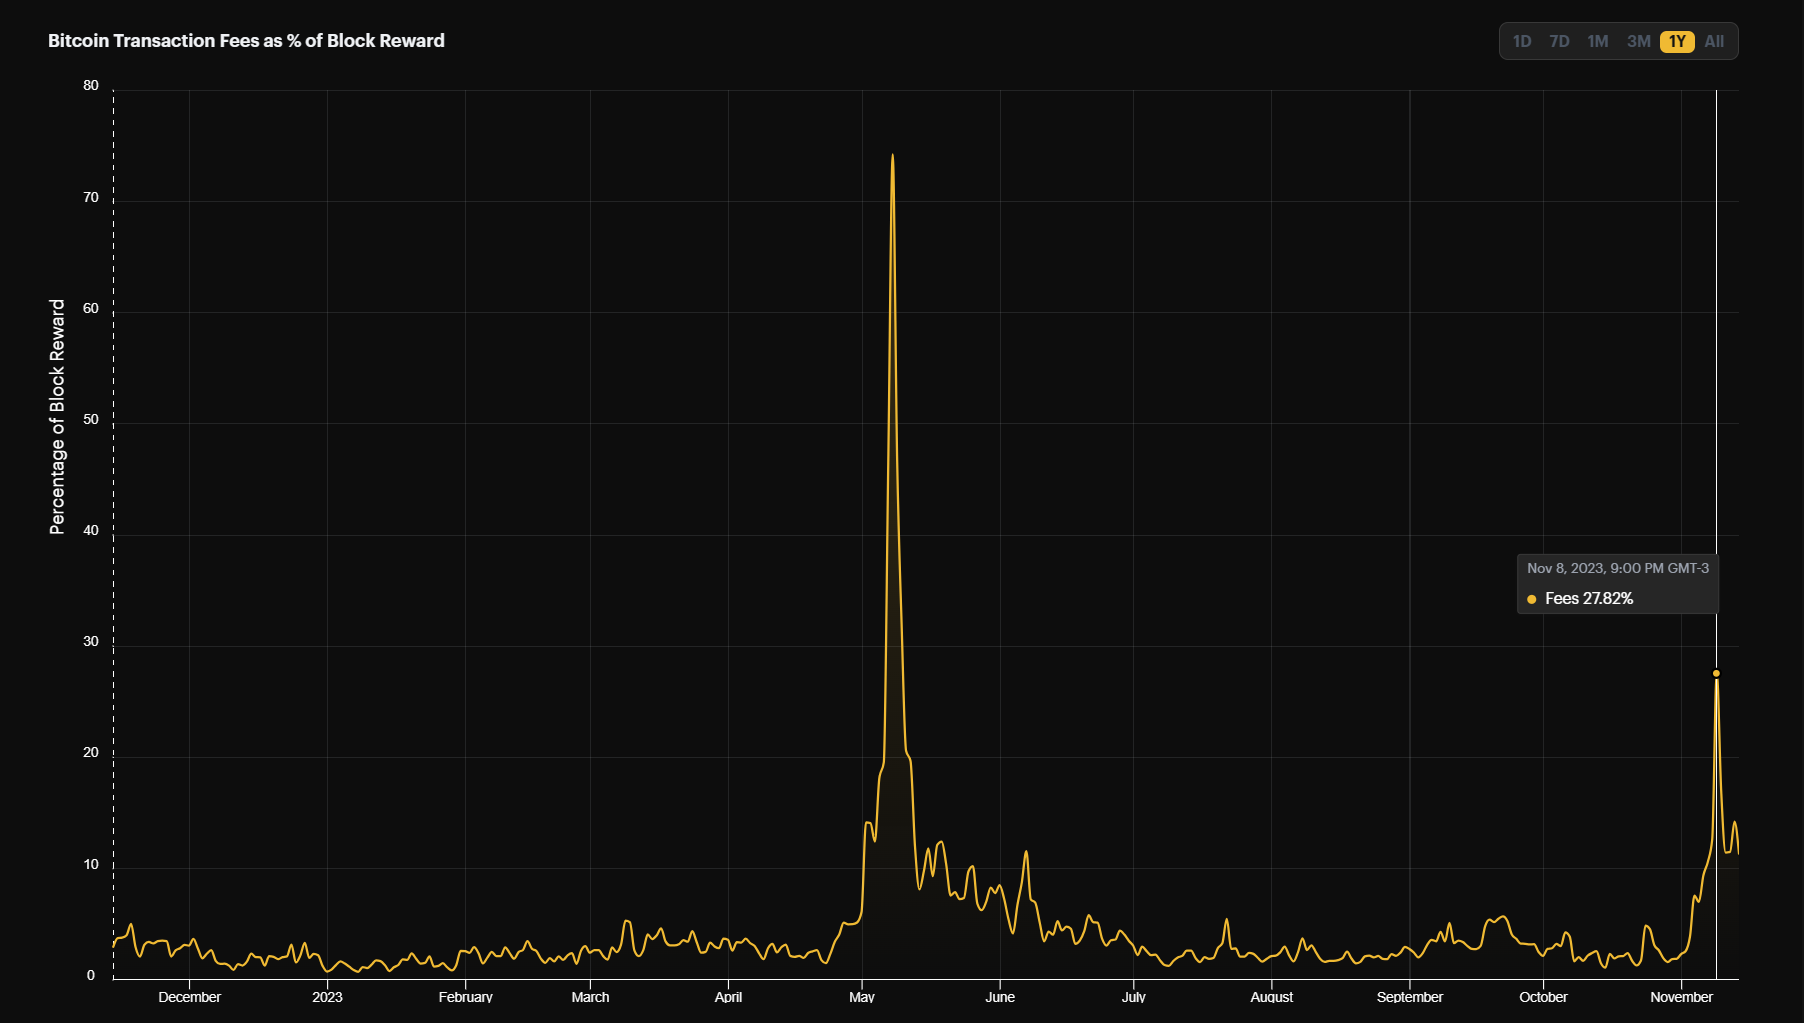Viewport: 1804px width, 1023px height.
Task: Click the 70 y-axis value
Action: coord(91,198)
